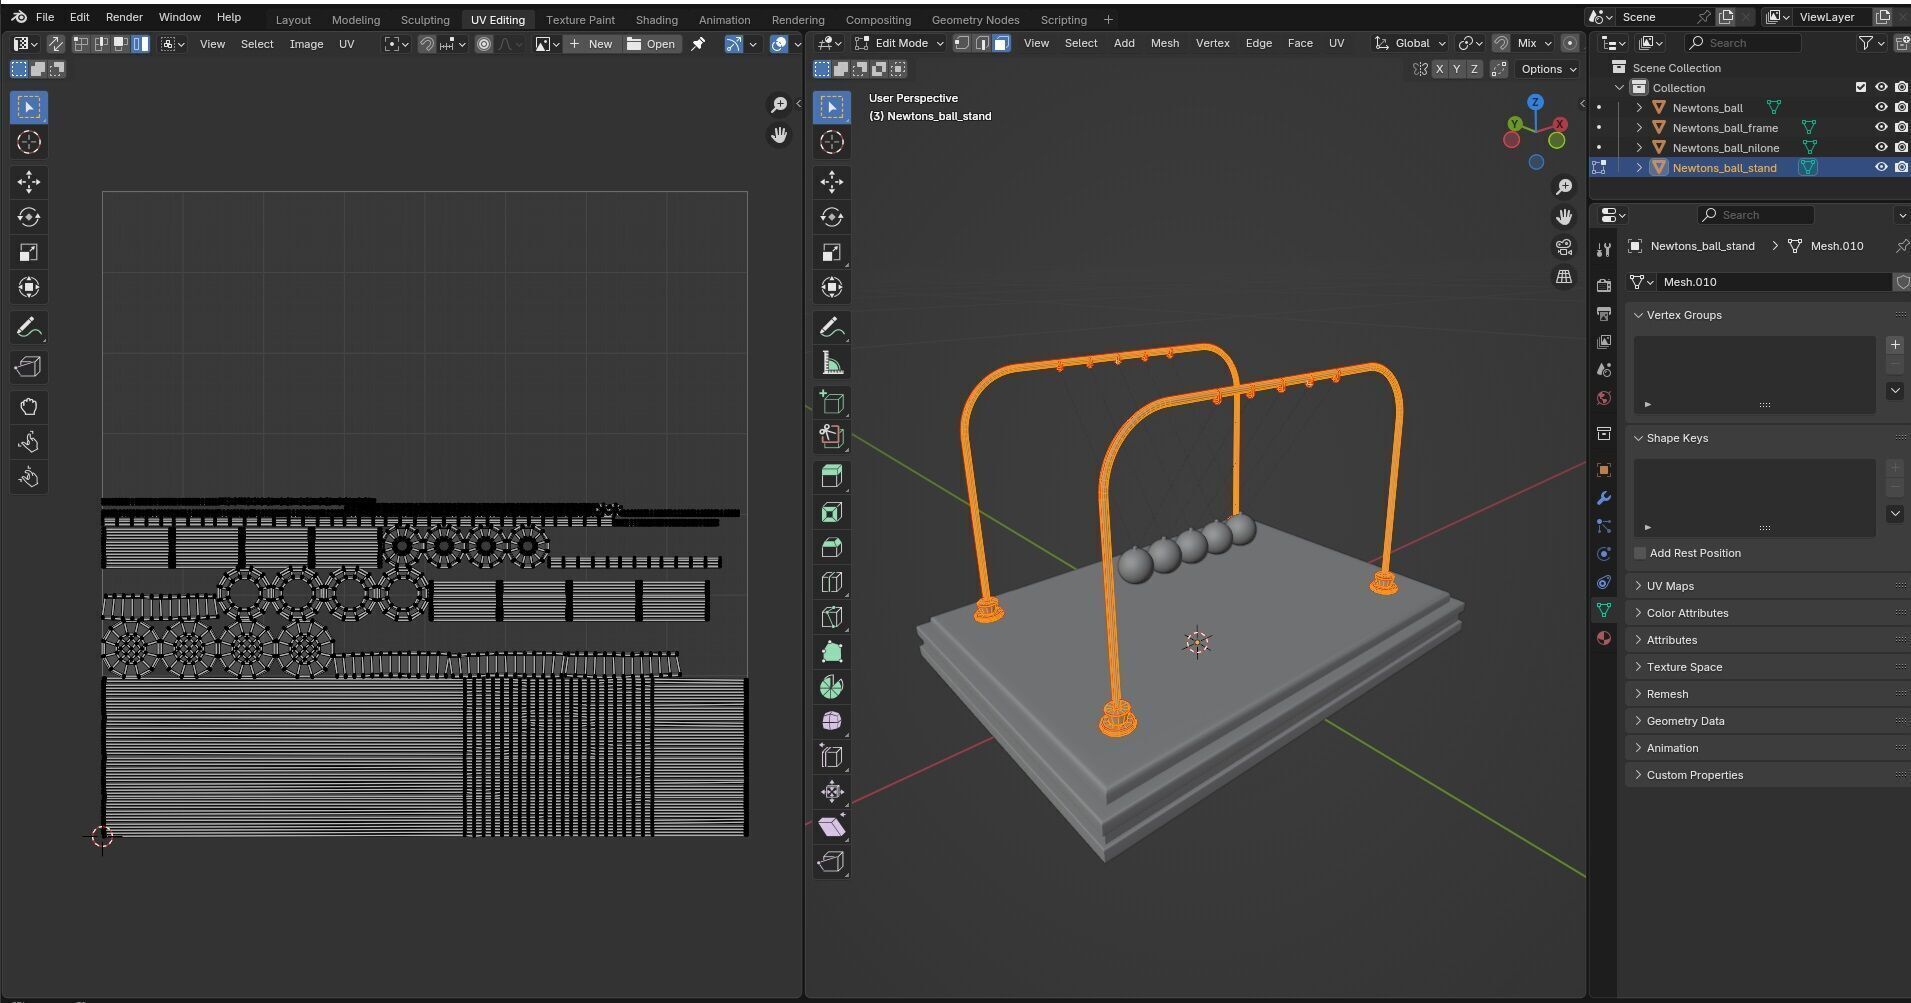Click the outliner Search field
This screenshot has height=1003, width=1911.
(1743, 43)
